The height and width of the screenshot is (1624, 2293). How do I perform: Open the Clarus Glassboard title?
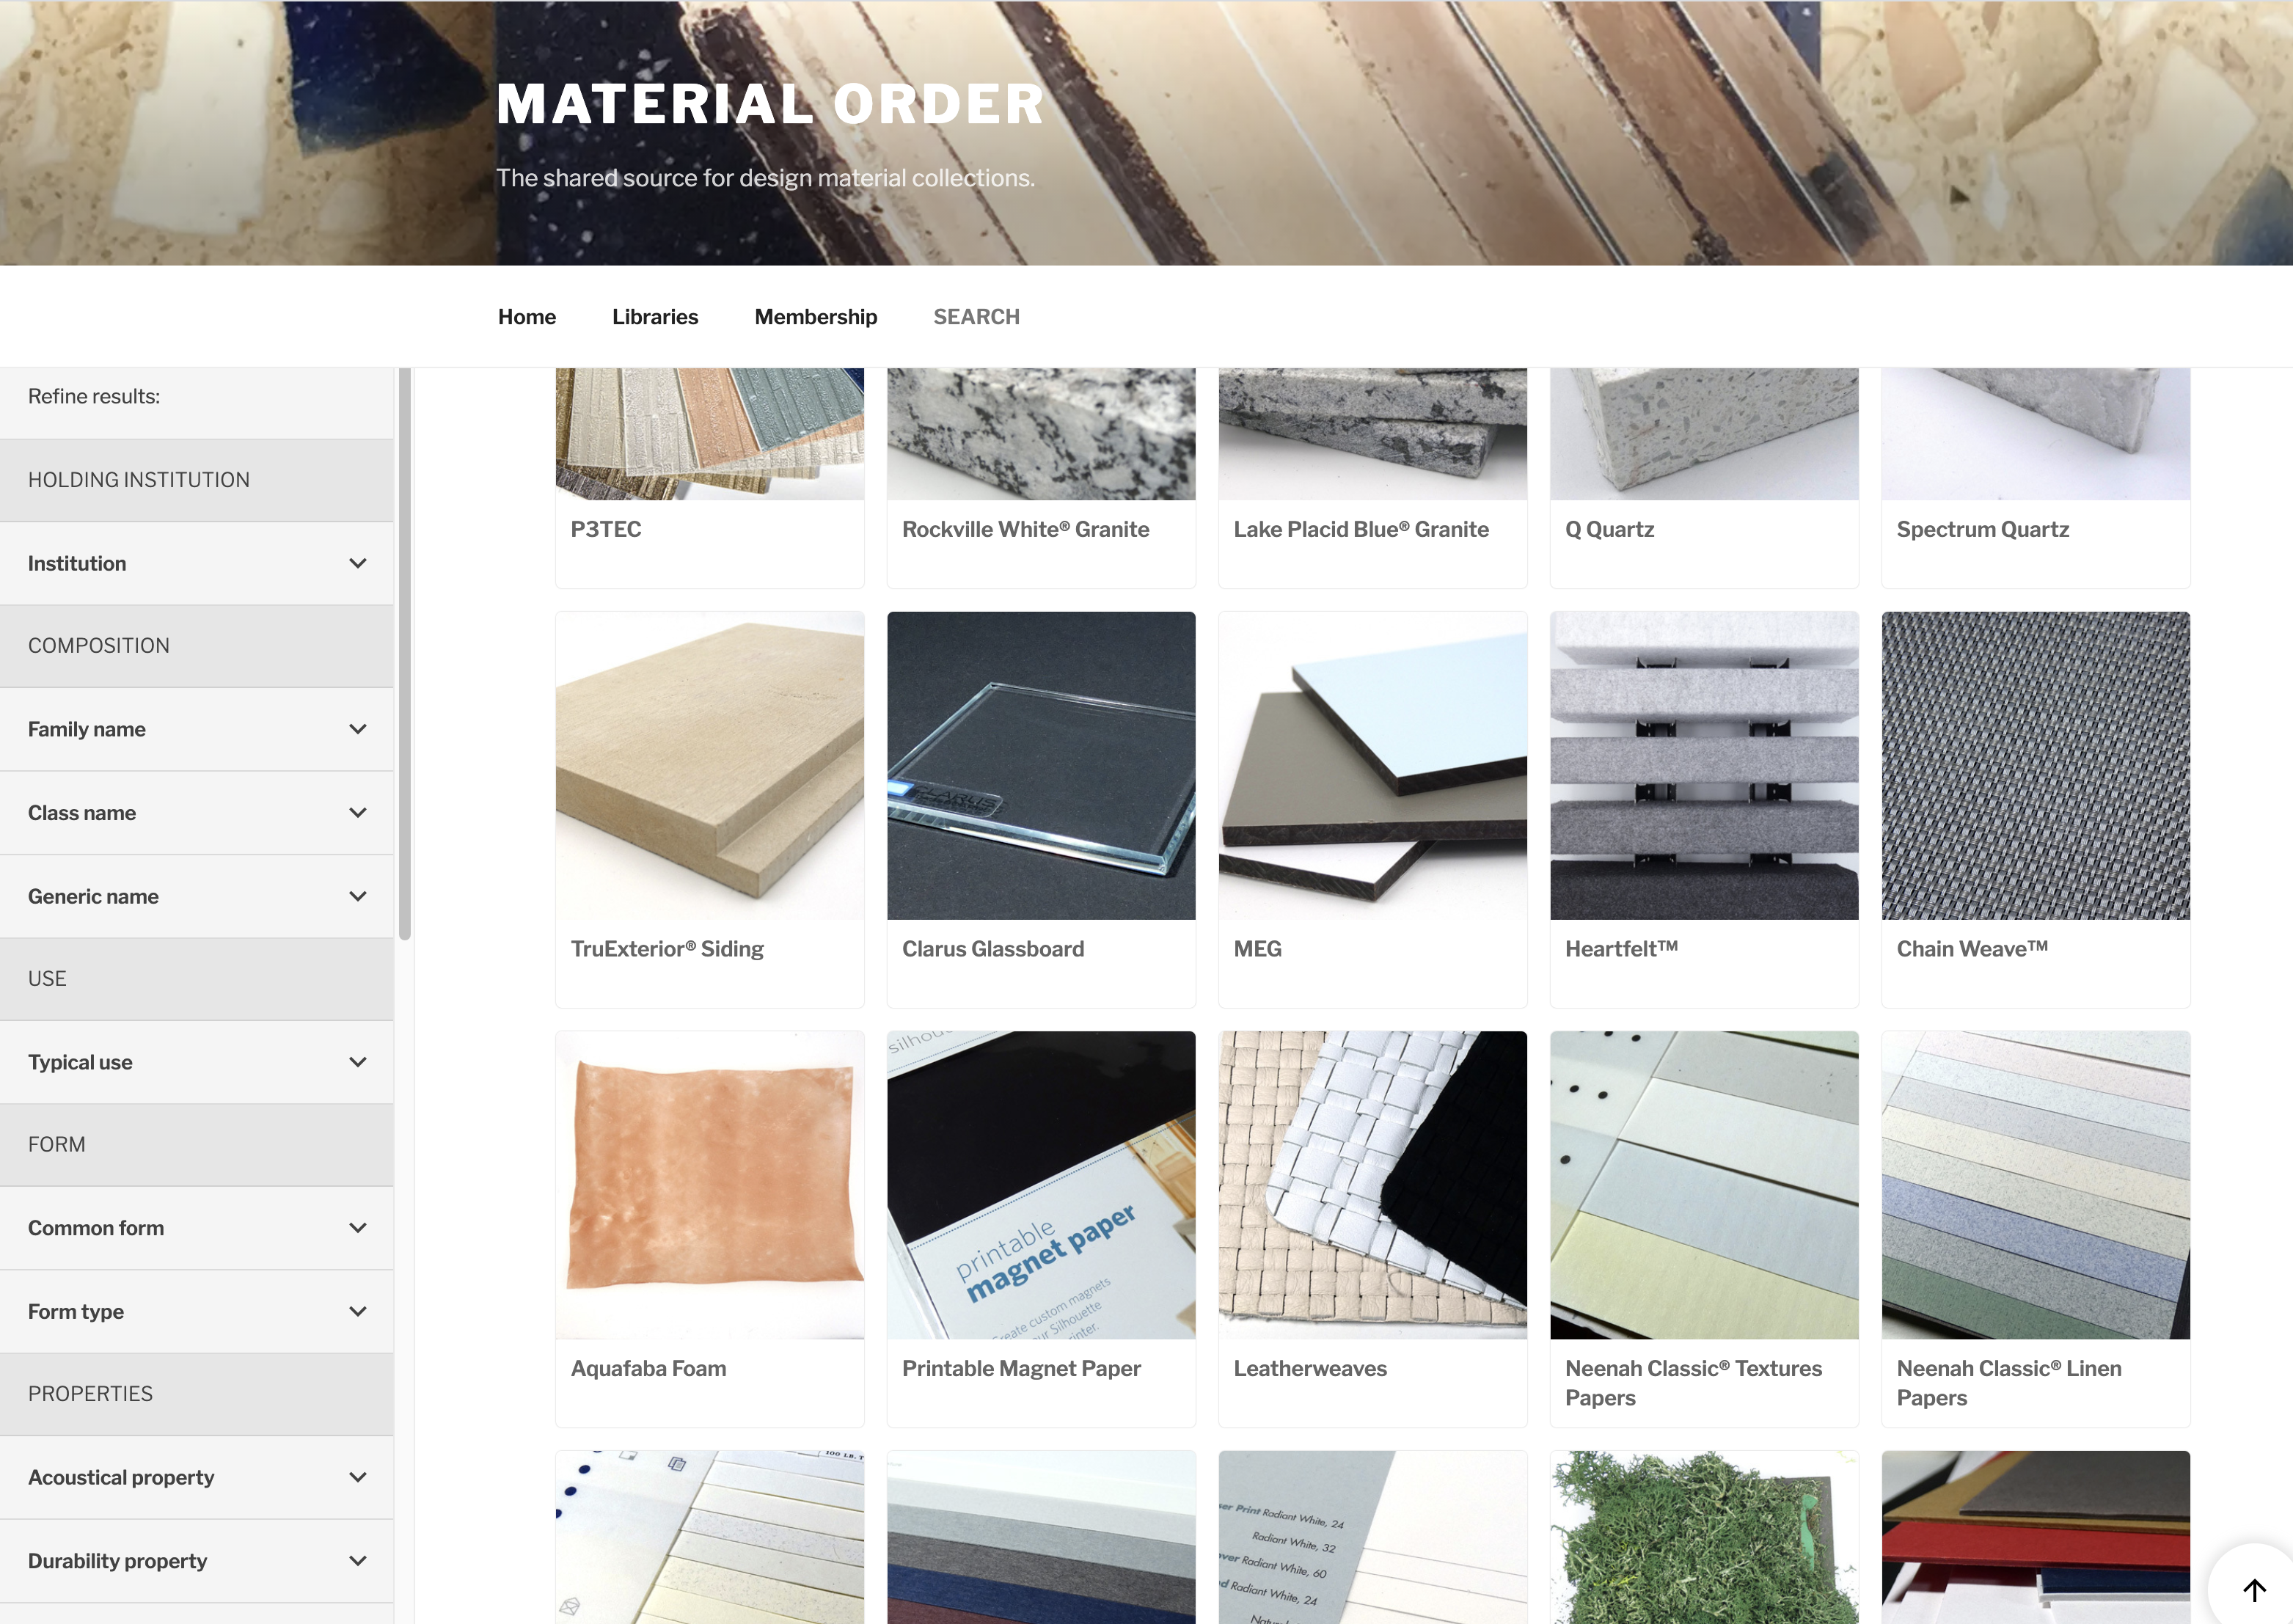point(993,949)
